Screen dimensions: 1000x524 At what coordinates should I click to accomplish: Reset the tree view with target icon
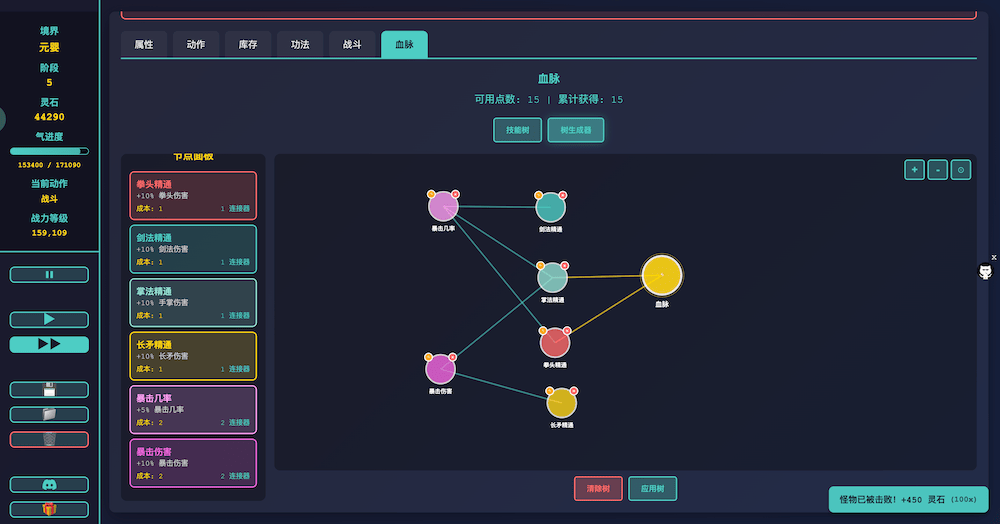click(960, 170)
